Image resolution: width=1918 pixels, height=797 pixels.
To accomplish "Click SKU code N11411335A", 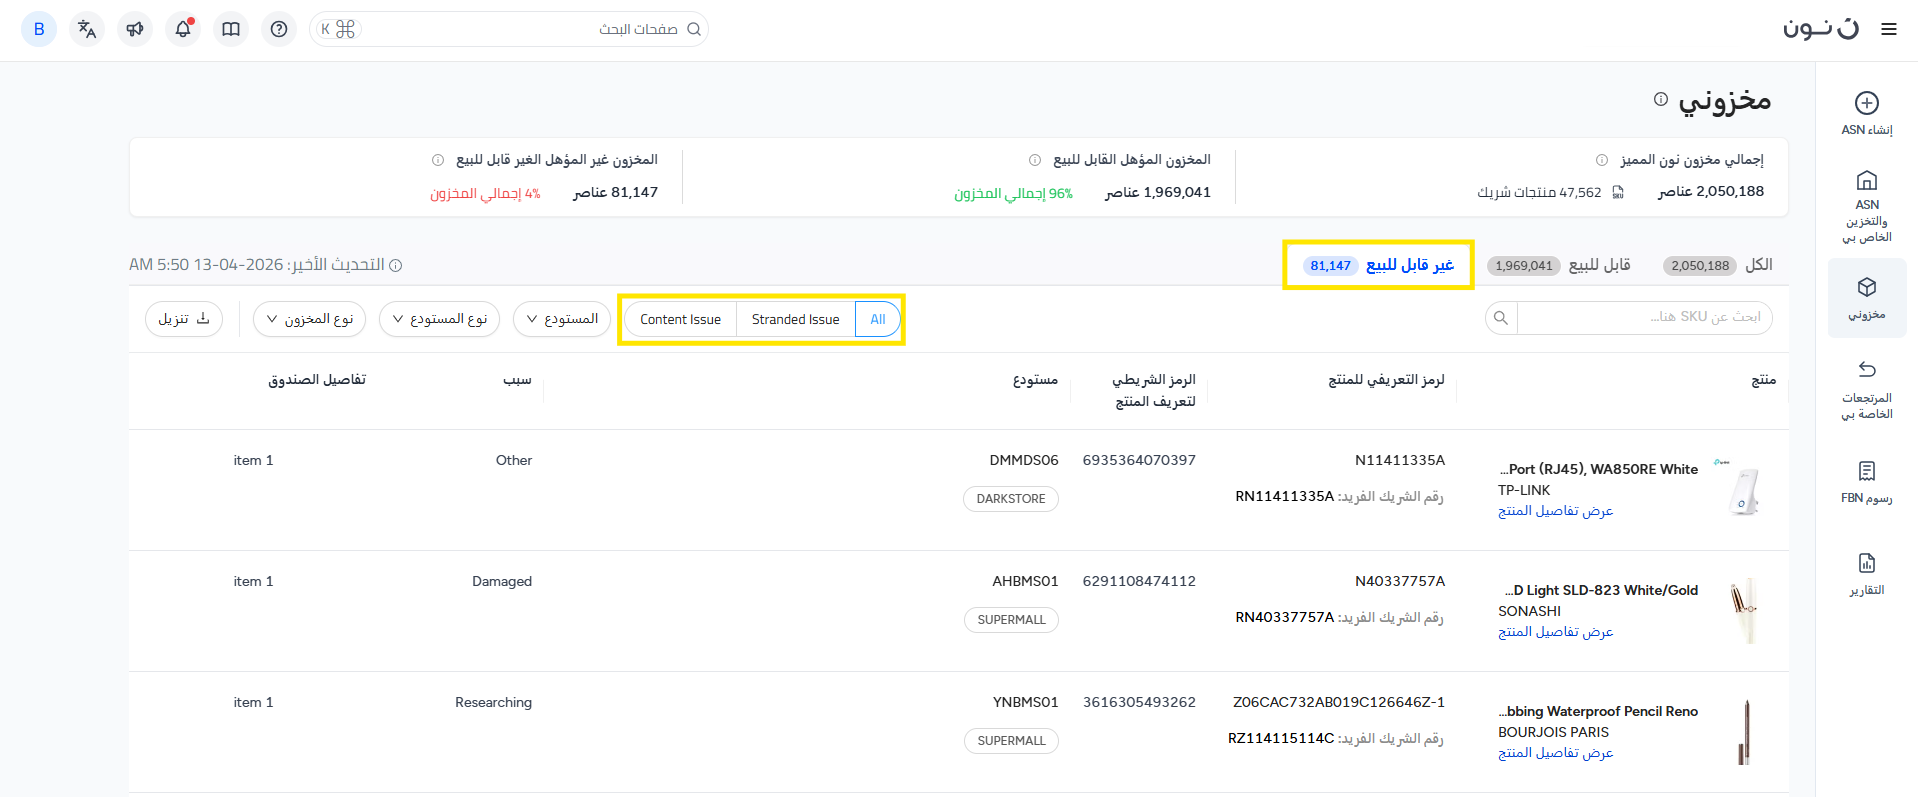I will [1400, 460].
